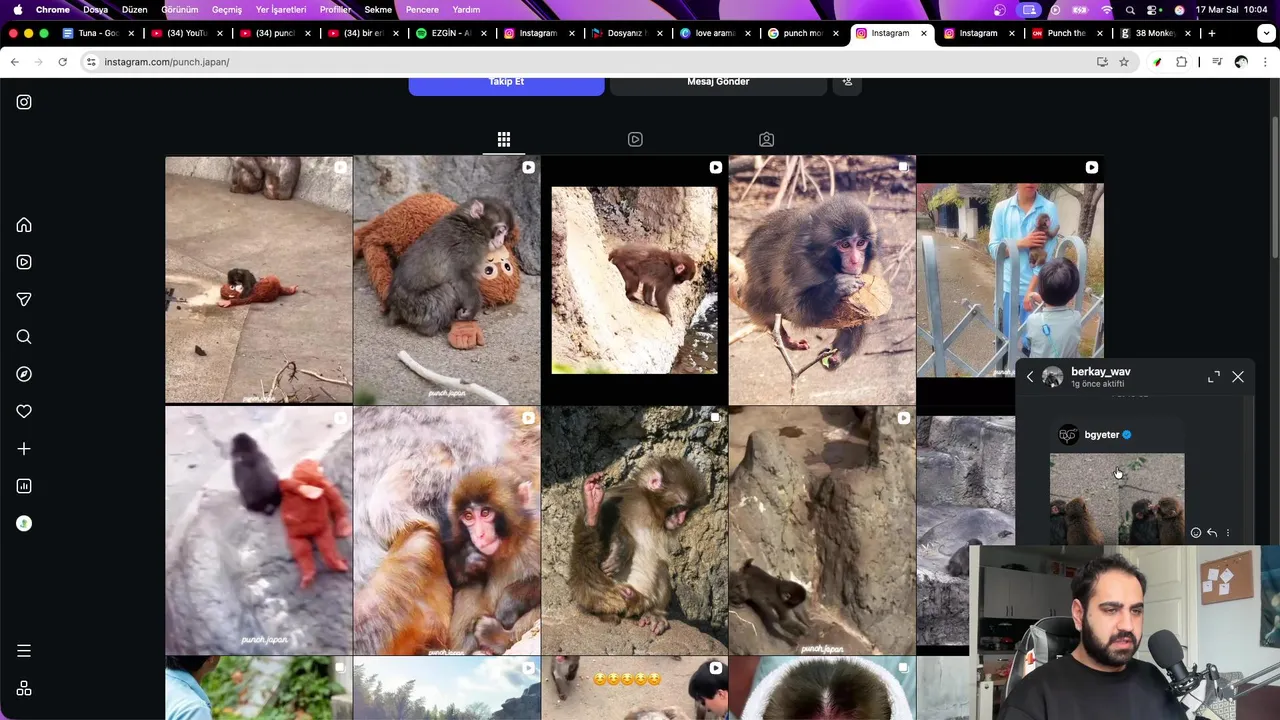
Task: Open the Yer İşaretleri menu
Action: point(281,9)
